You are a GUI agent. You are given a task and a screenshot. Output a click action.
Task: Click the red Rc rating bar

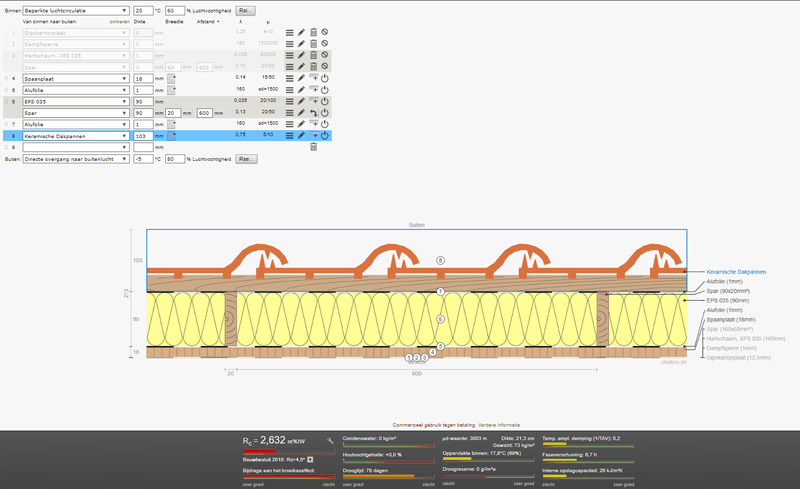coord(262,450)
